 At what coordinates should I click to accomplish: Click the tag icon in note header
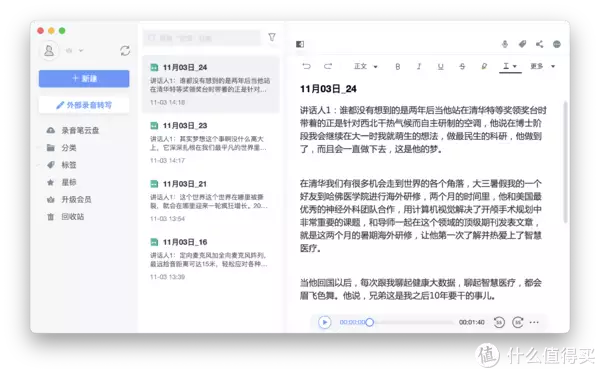(522, 44)
